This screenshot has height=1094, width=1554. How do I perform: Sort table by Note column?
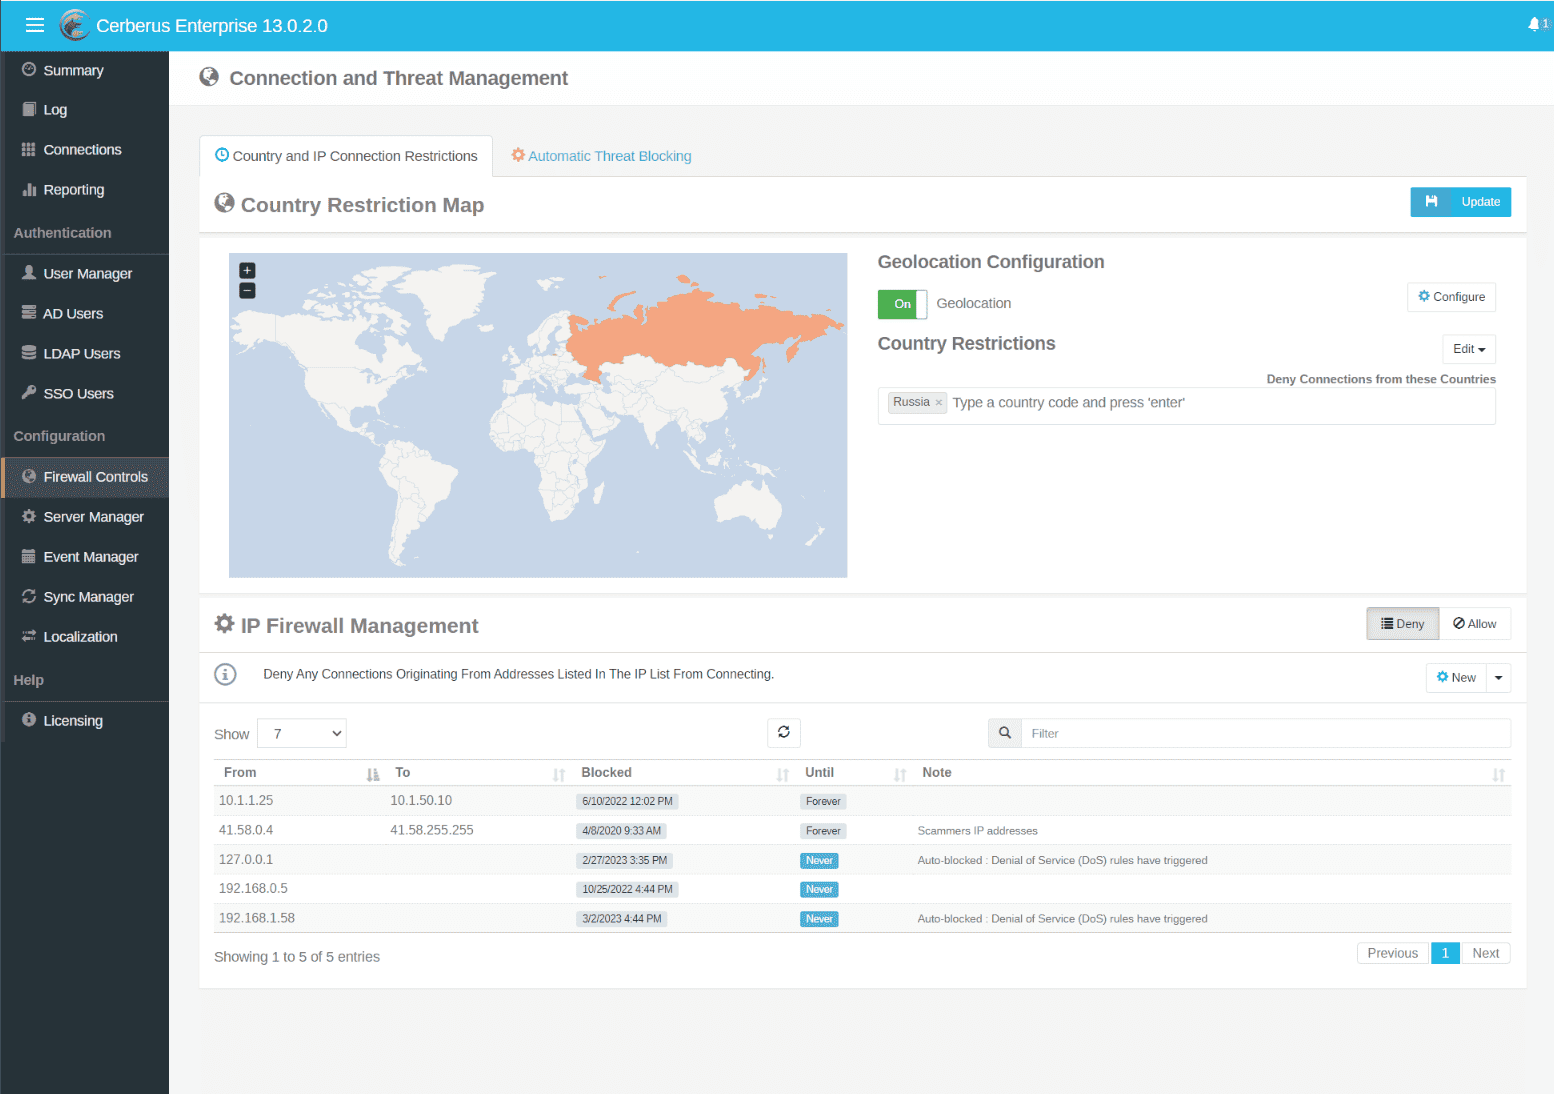(x=1212, y=773)
